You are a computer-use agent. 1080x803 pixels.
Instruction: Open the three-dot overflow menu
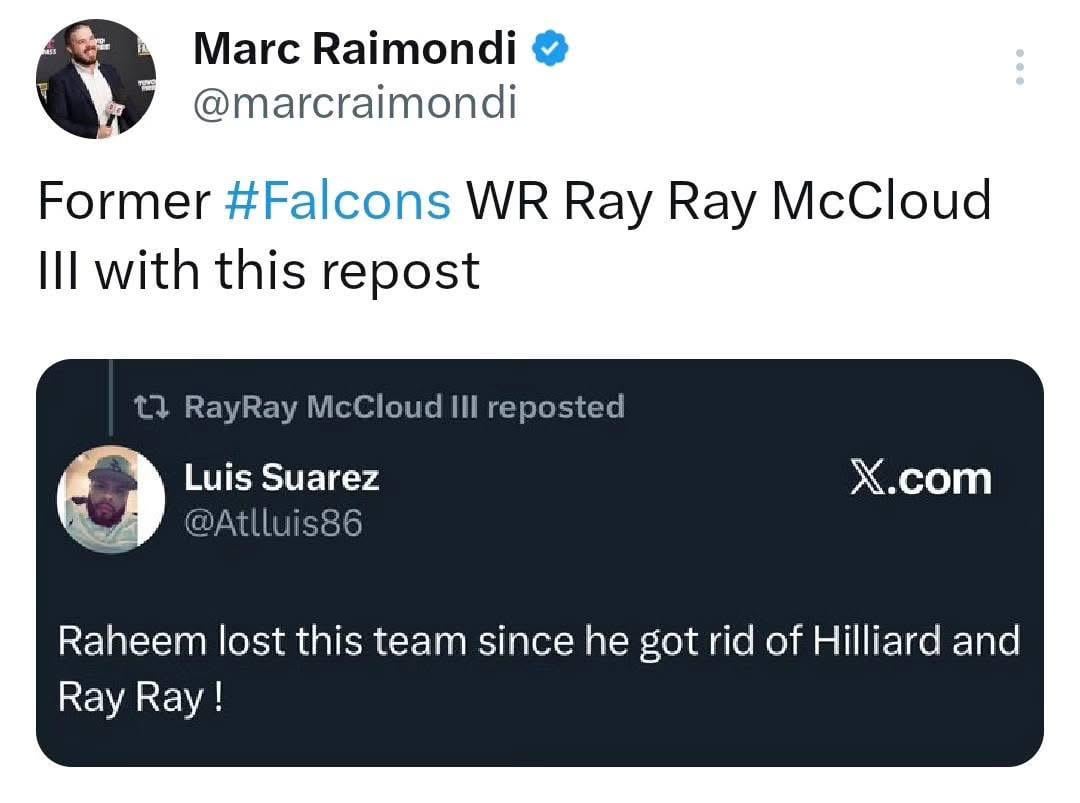(x=1019, y=66)
